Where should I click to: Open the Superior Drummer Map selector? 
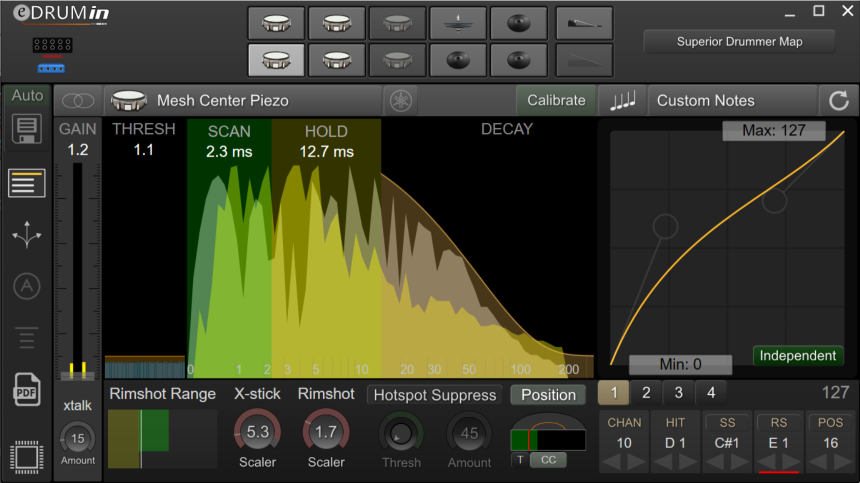[739, 42]
